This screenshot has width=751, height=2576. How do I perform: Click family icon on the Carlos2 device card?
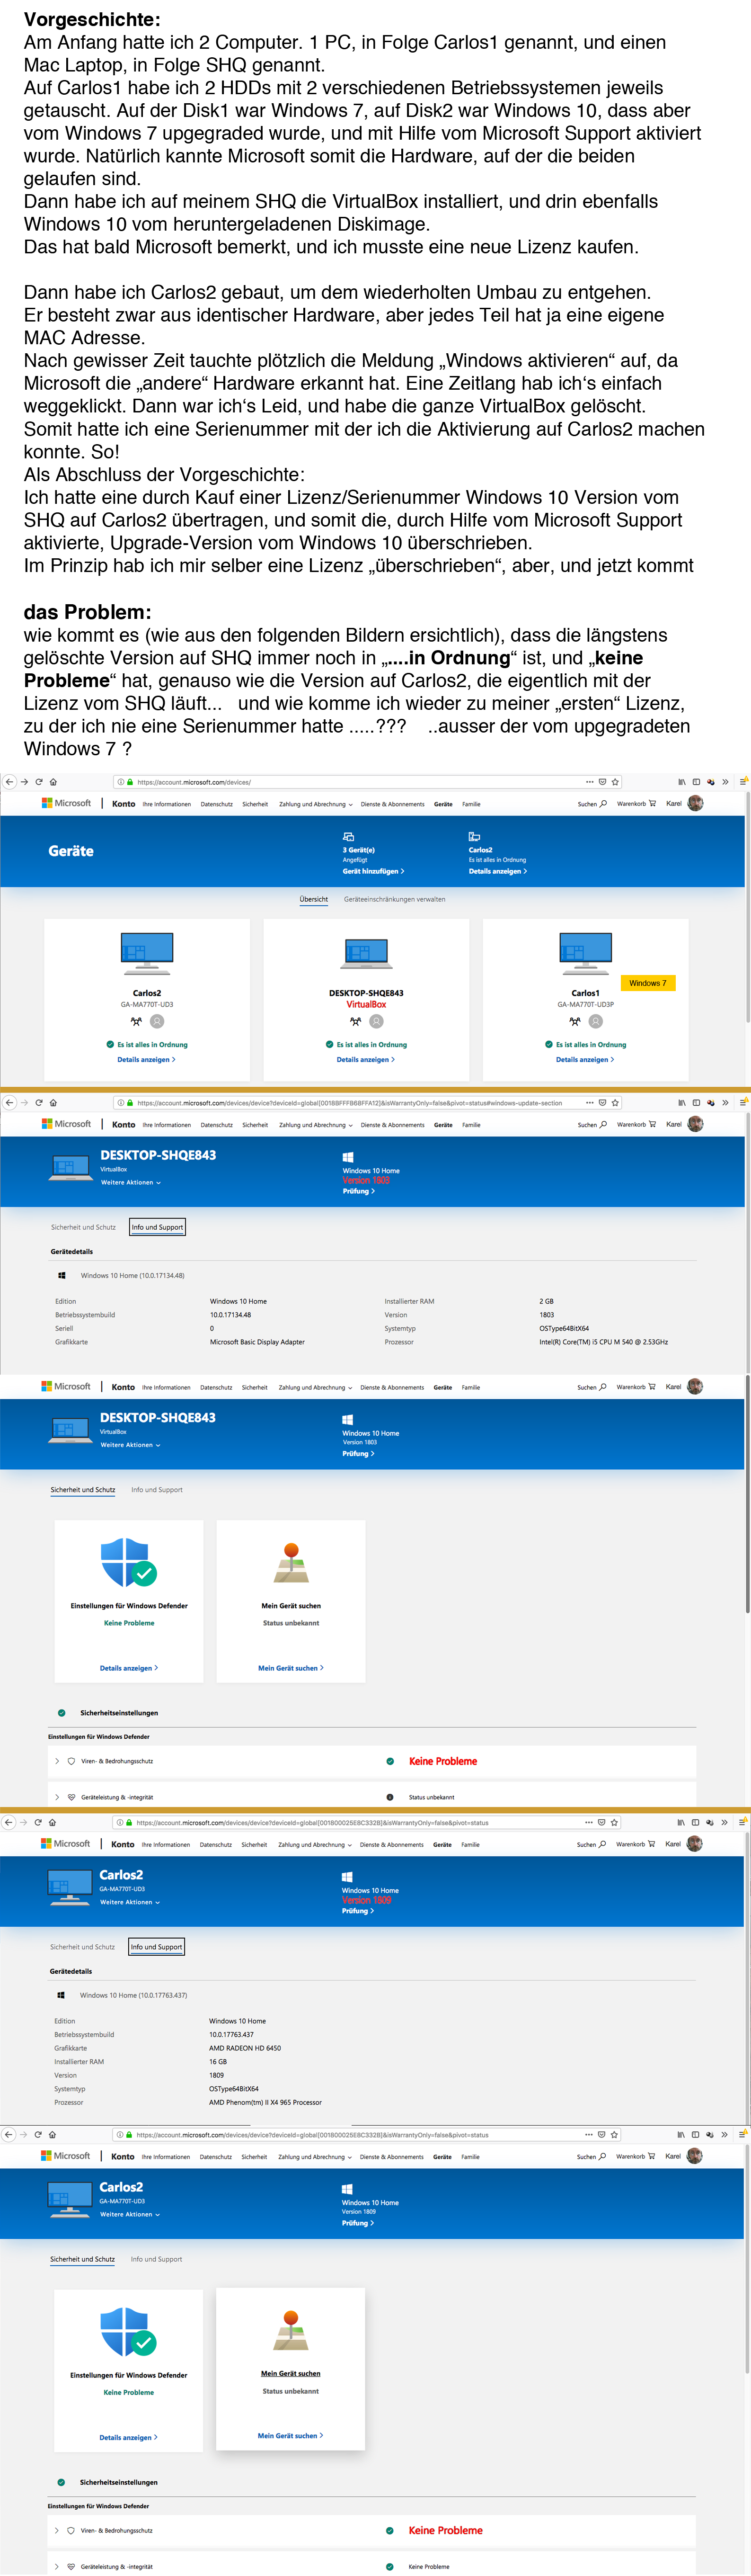[x=136, y=1021]
